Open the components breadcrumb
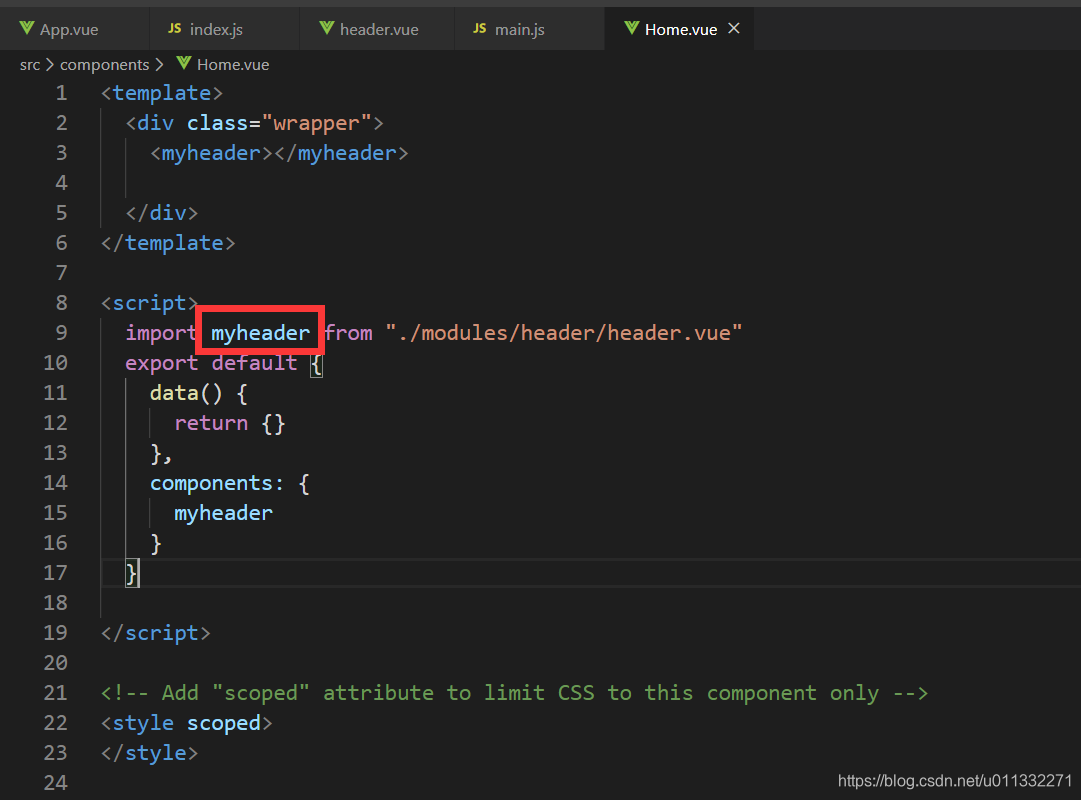The width and height of the screenshot is (1081, 800). pos(104,65)
